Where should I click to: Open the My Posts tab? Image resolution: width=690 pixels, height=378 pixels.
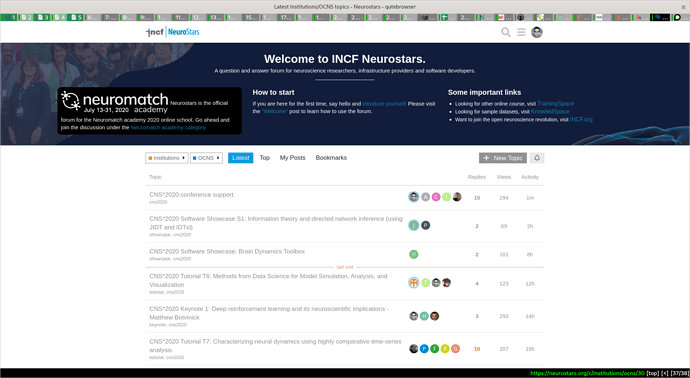293,158
